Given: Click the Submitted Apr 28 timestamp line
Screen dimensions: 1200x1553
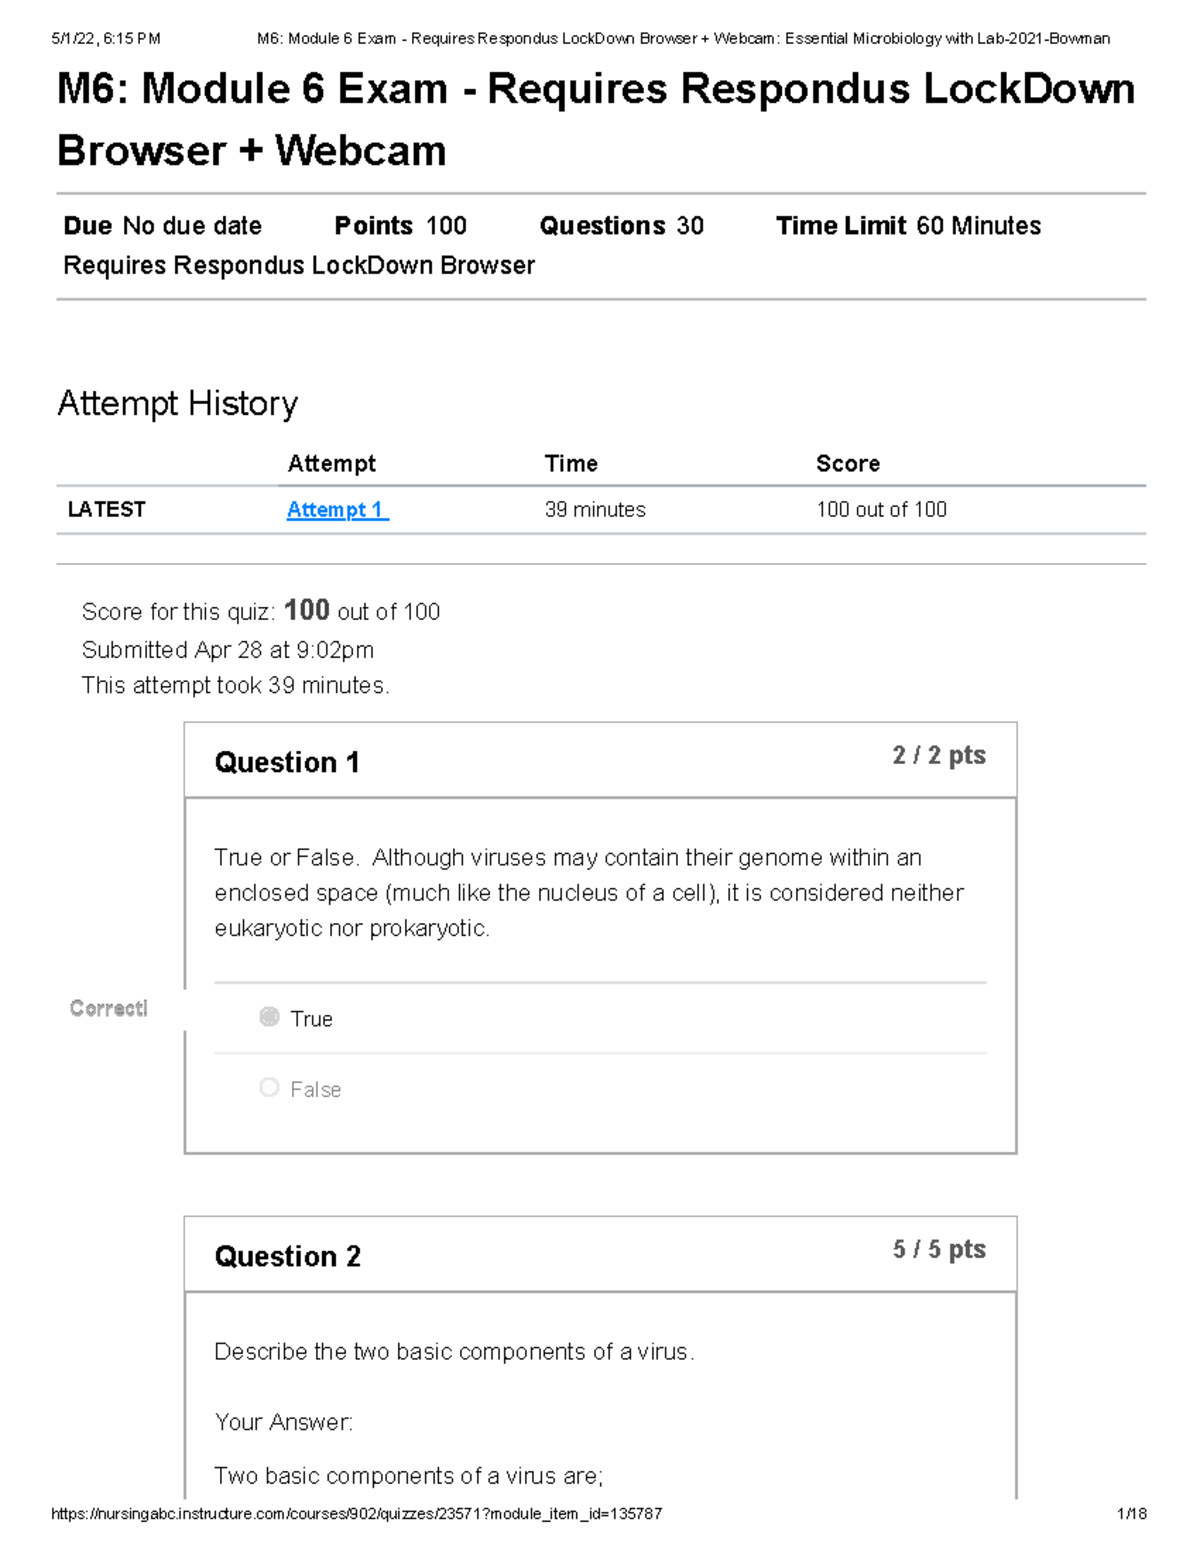Looking at the screenshot, I should (x=228, y=650).
